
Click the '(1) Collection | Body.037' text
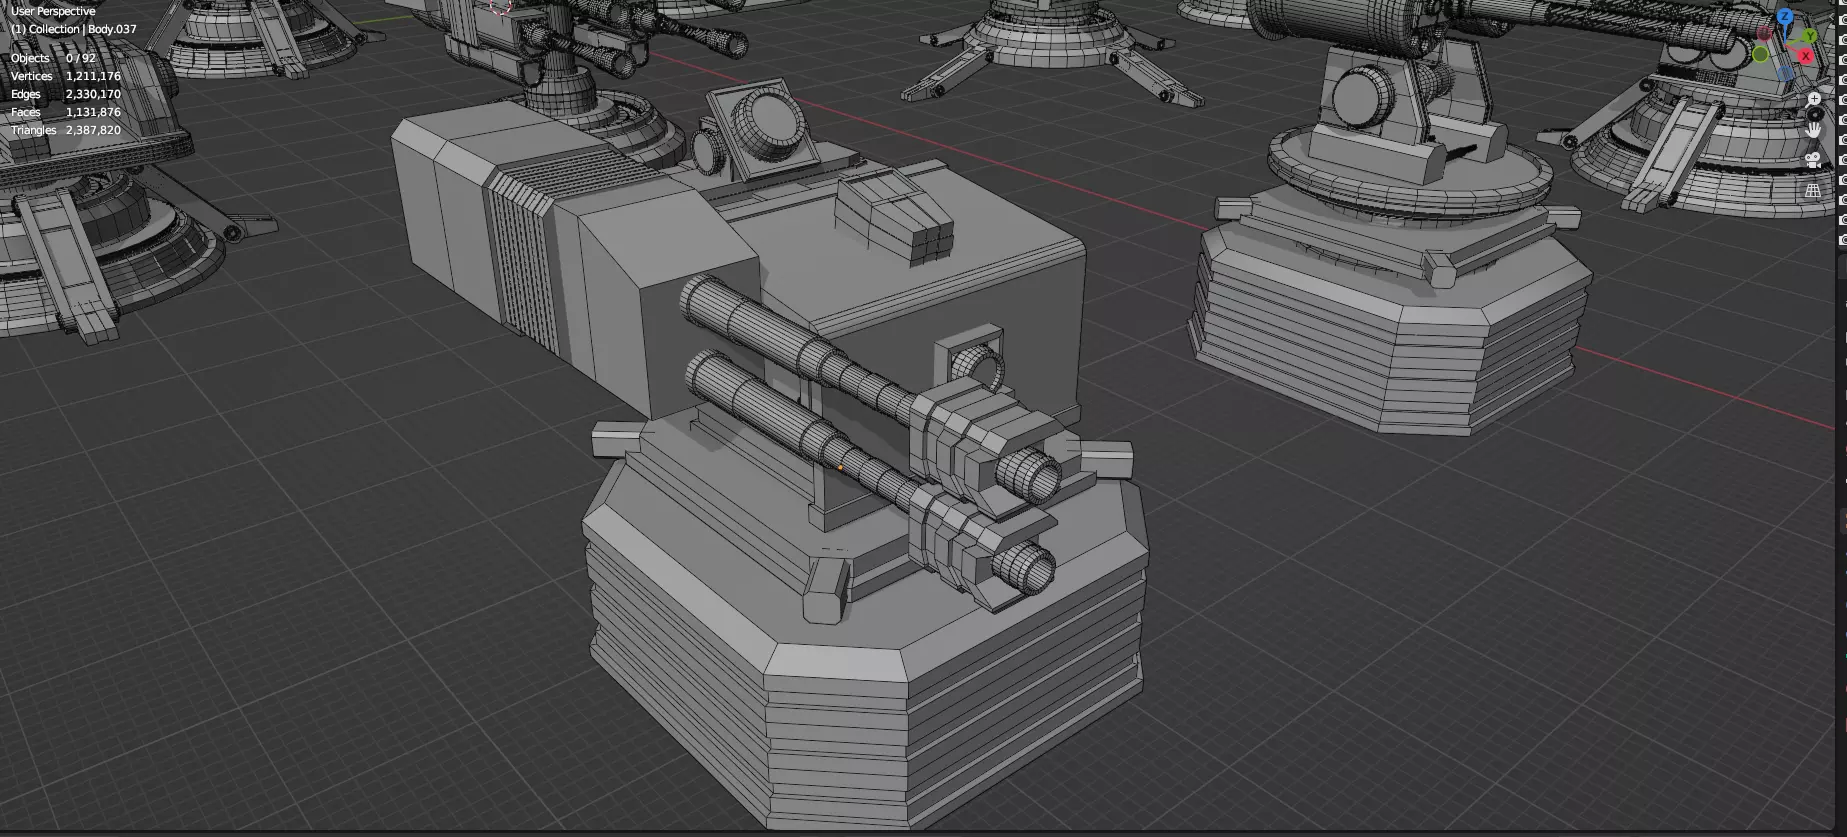(x=73, y=29)
